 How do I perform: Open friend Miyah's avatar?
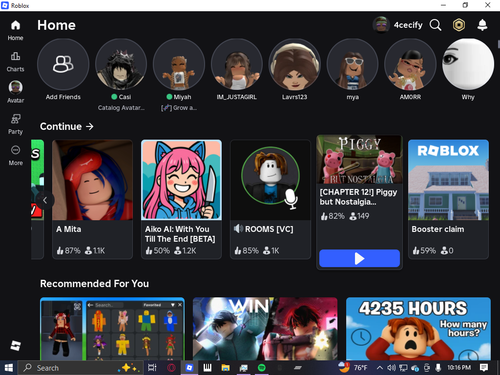pos(179,64)
